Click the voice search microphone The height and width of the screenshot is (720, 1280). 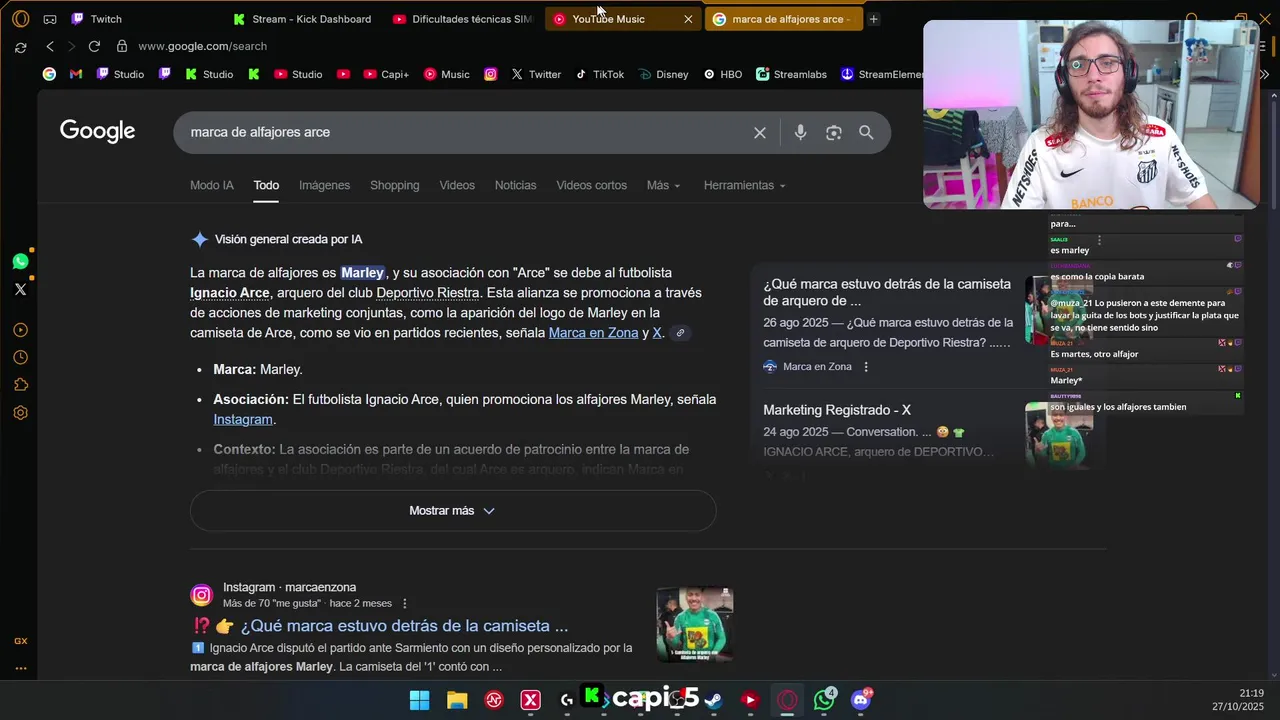tap(800, 132)
